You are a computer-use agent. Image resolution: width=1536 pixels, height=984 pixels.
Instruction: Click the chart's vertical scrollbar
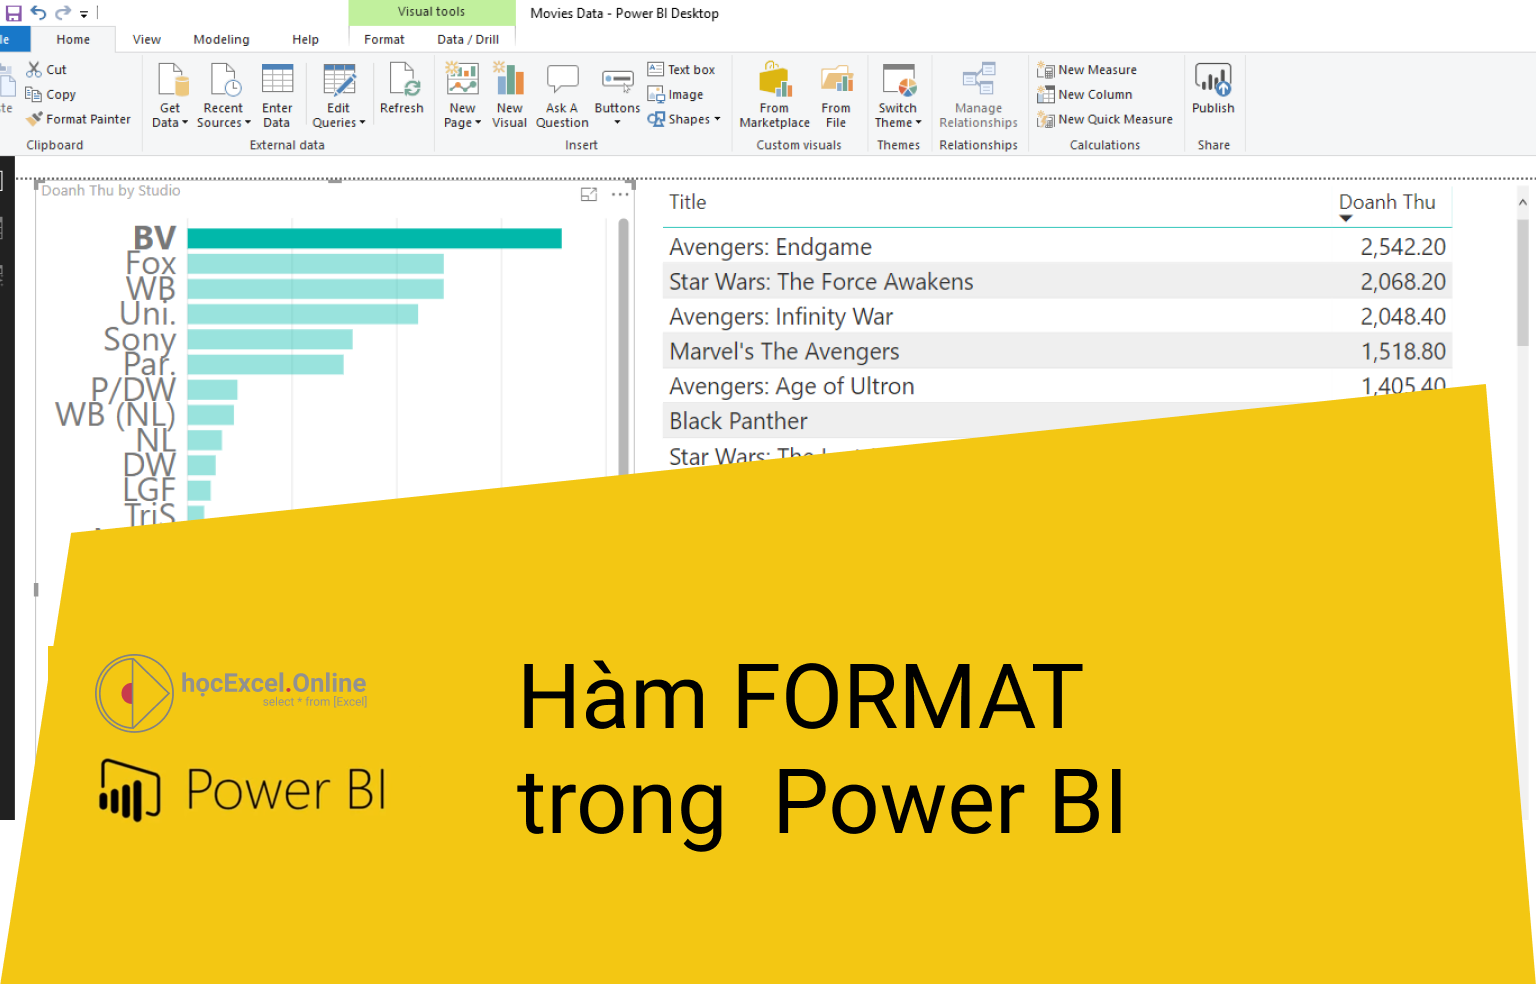(623, 345)
